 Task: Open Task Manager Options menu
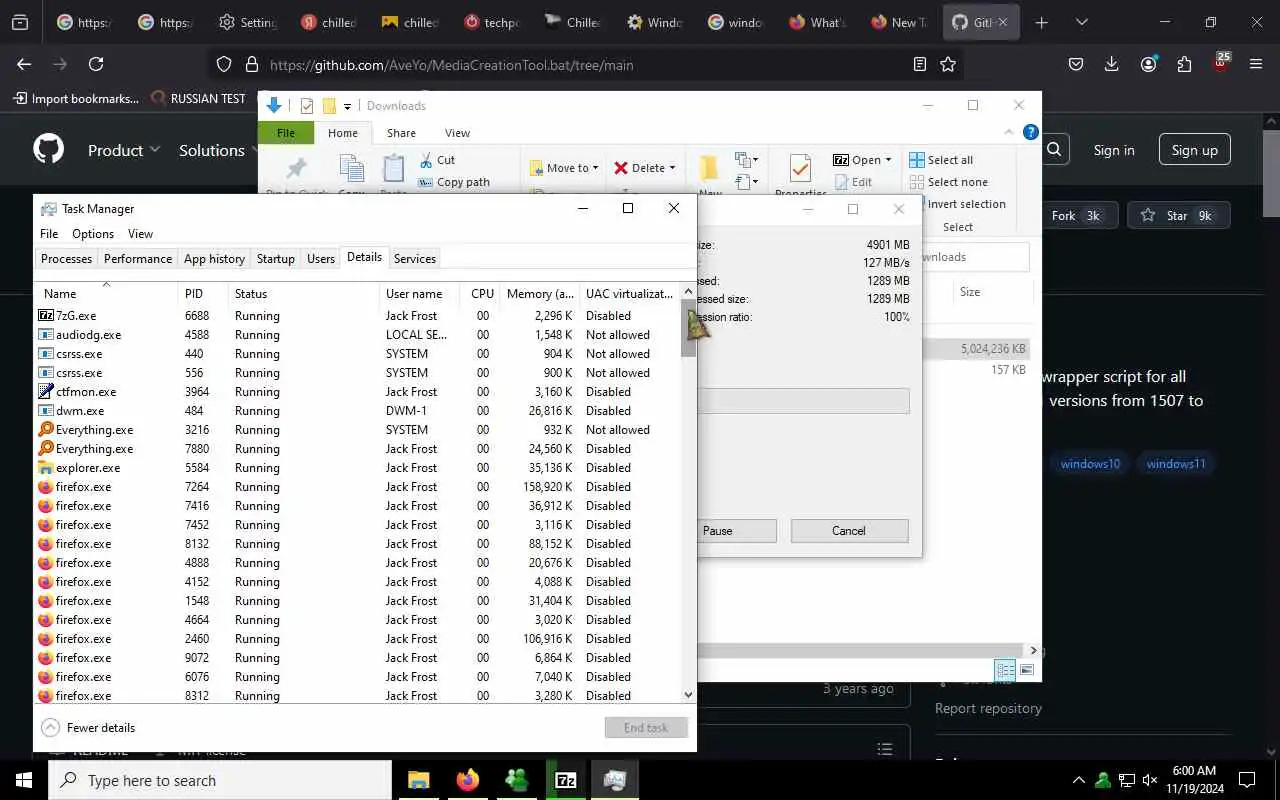coord(93,234)
